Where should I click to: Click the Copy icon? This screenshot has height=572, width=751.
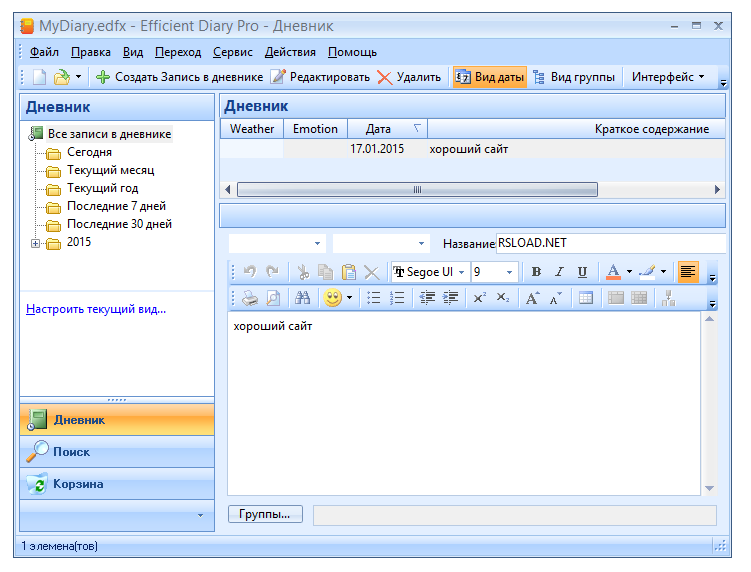(326, 272)
